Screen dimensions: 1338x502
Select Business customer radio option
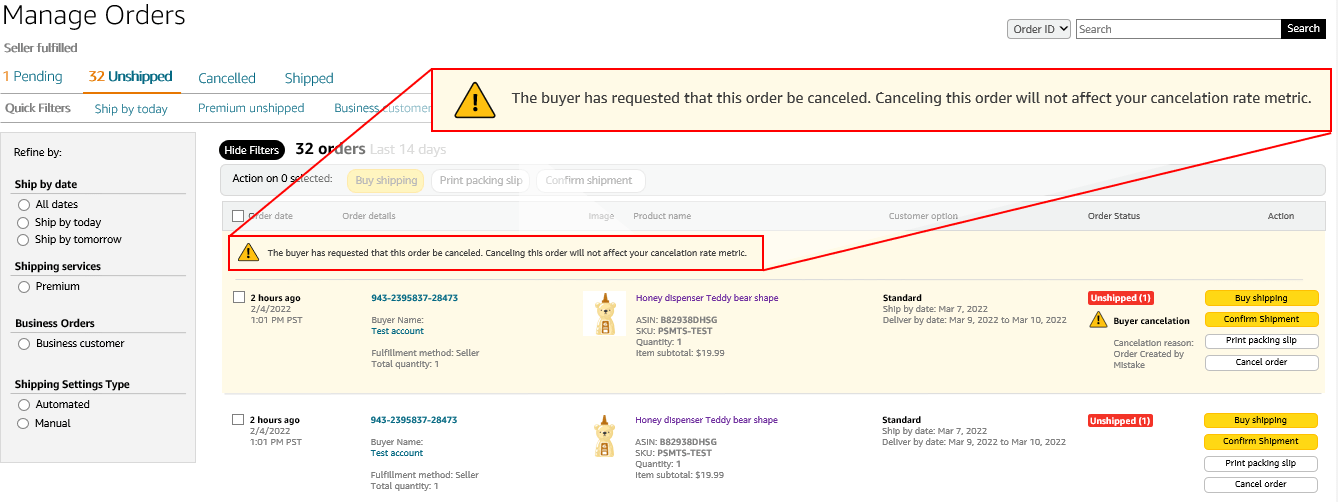(x=24, y=344)
